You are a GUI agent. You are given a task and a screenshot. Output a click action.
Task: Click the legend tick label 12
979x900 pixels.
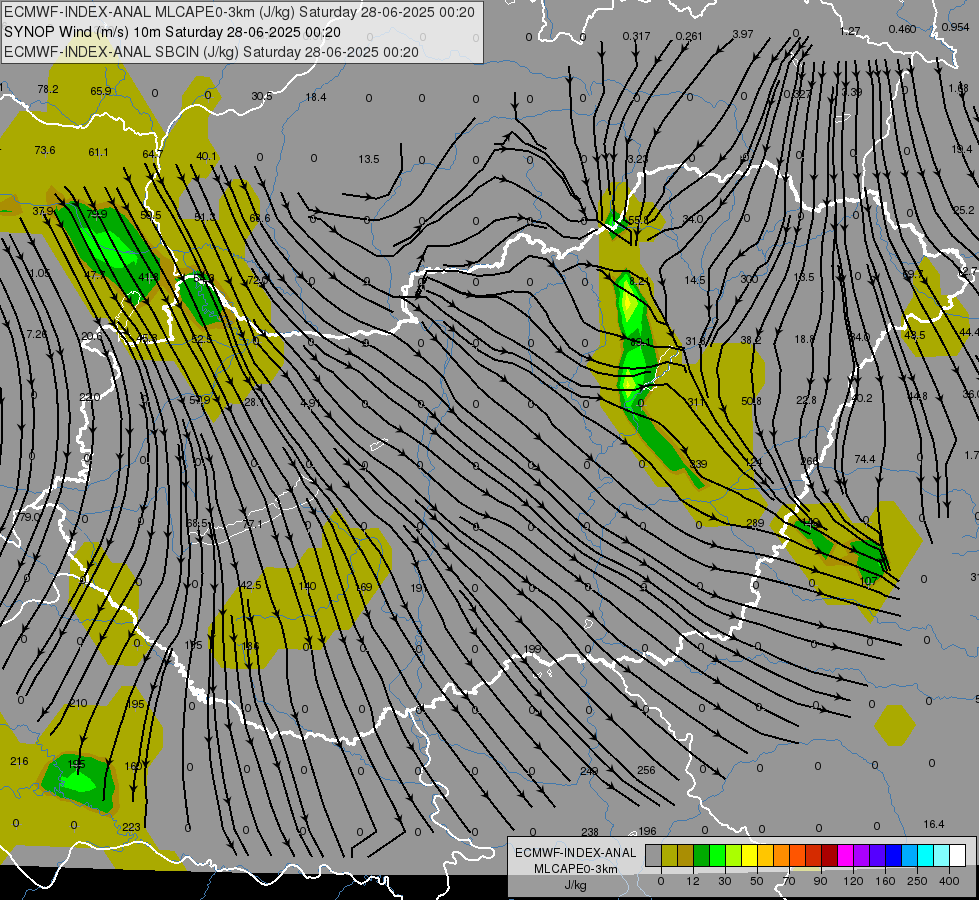click(x=693, y=881)
